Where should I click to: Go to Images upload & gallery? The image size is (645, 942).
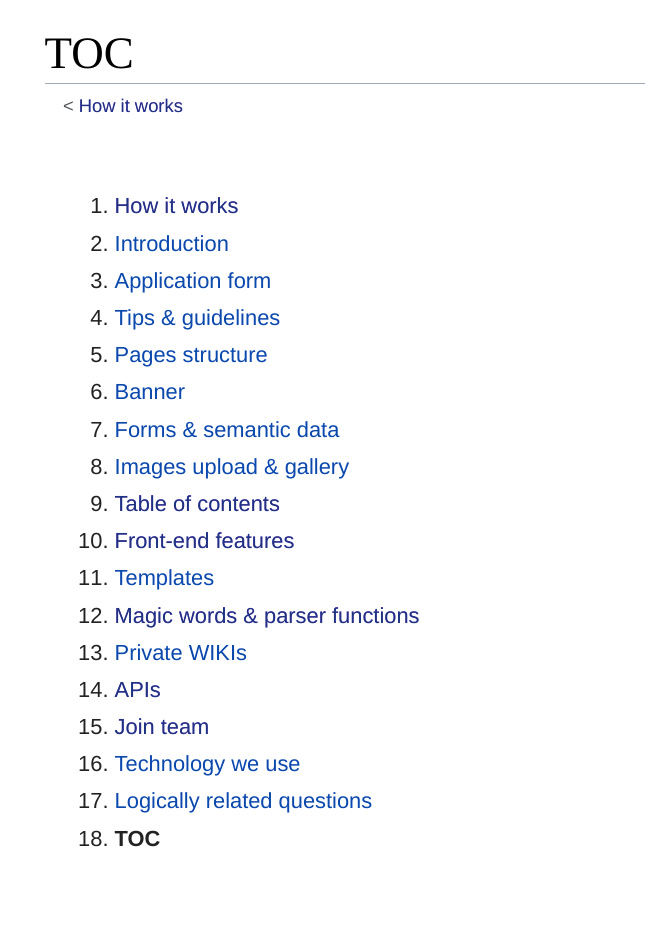[231, 467]
